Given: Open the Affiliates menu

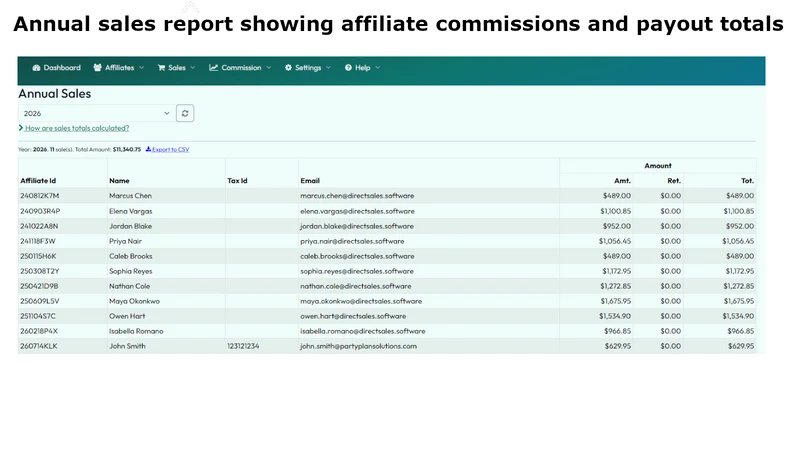Looking at the screenshot, I should [119, 68].
